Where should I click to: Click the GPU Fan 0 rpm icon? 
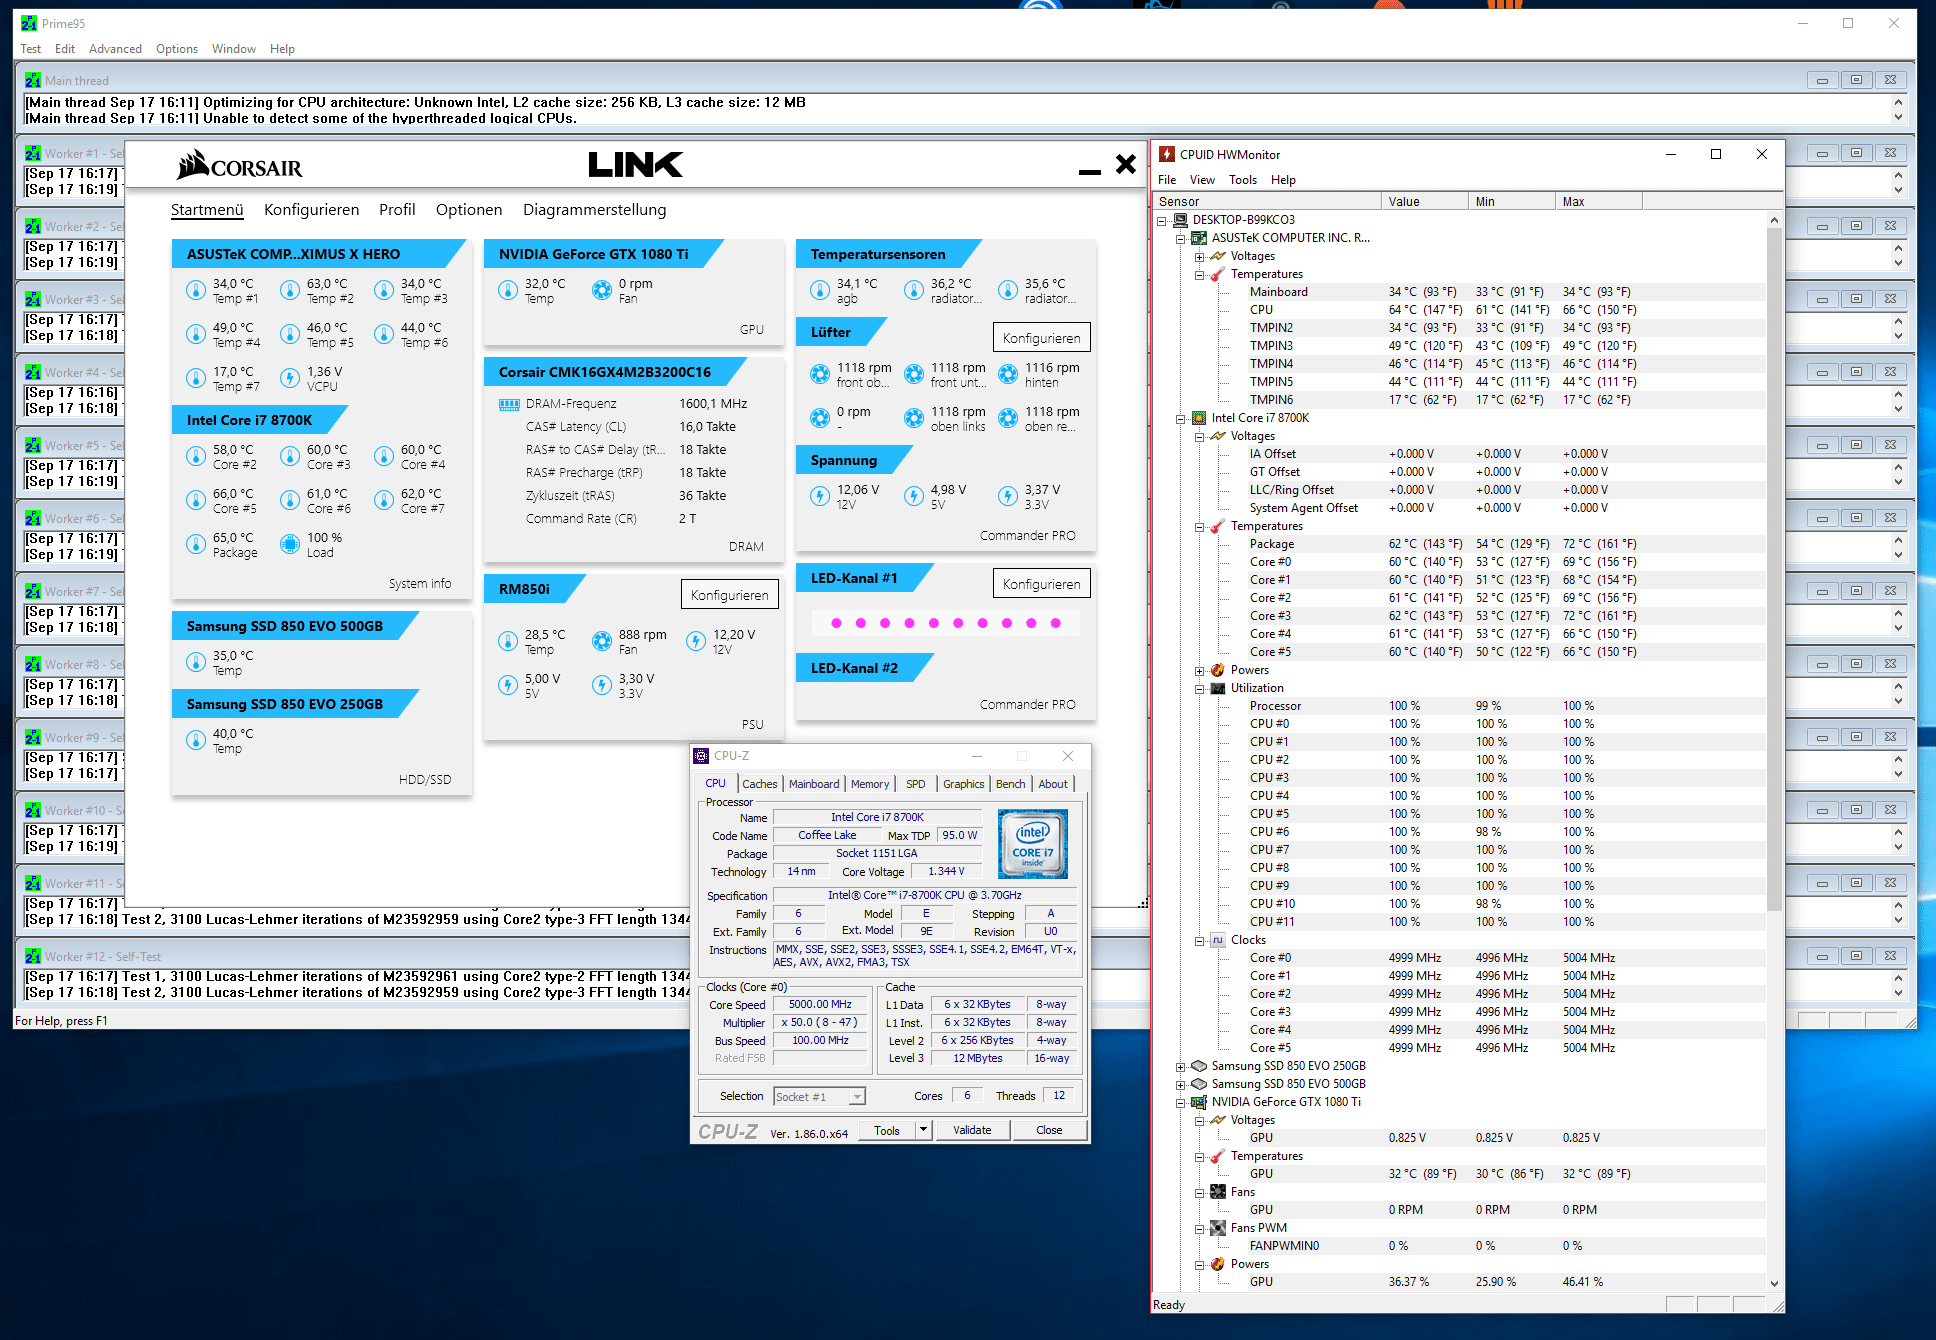coord(602,290)
